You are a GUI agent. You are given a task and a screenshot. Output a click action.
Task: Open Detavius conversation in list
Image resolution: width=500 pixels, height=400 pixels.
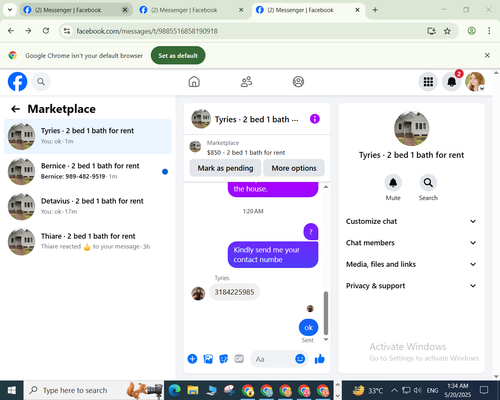88,206
